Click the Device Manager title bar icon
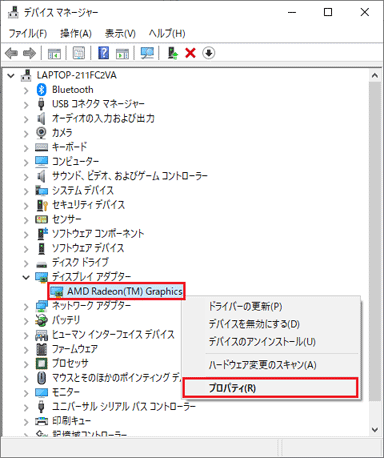The width and height of the screenshot is (384, 458). pos(13,12)
